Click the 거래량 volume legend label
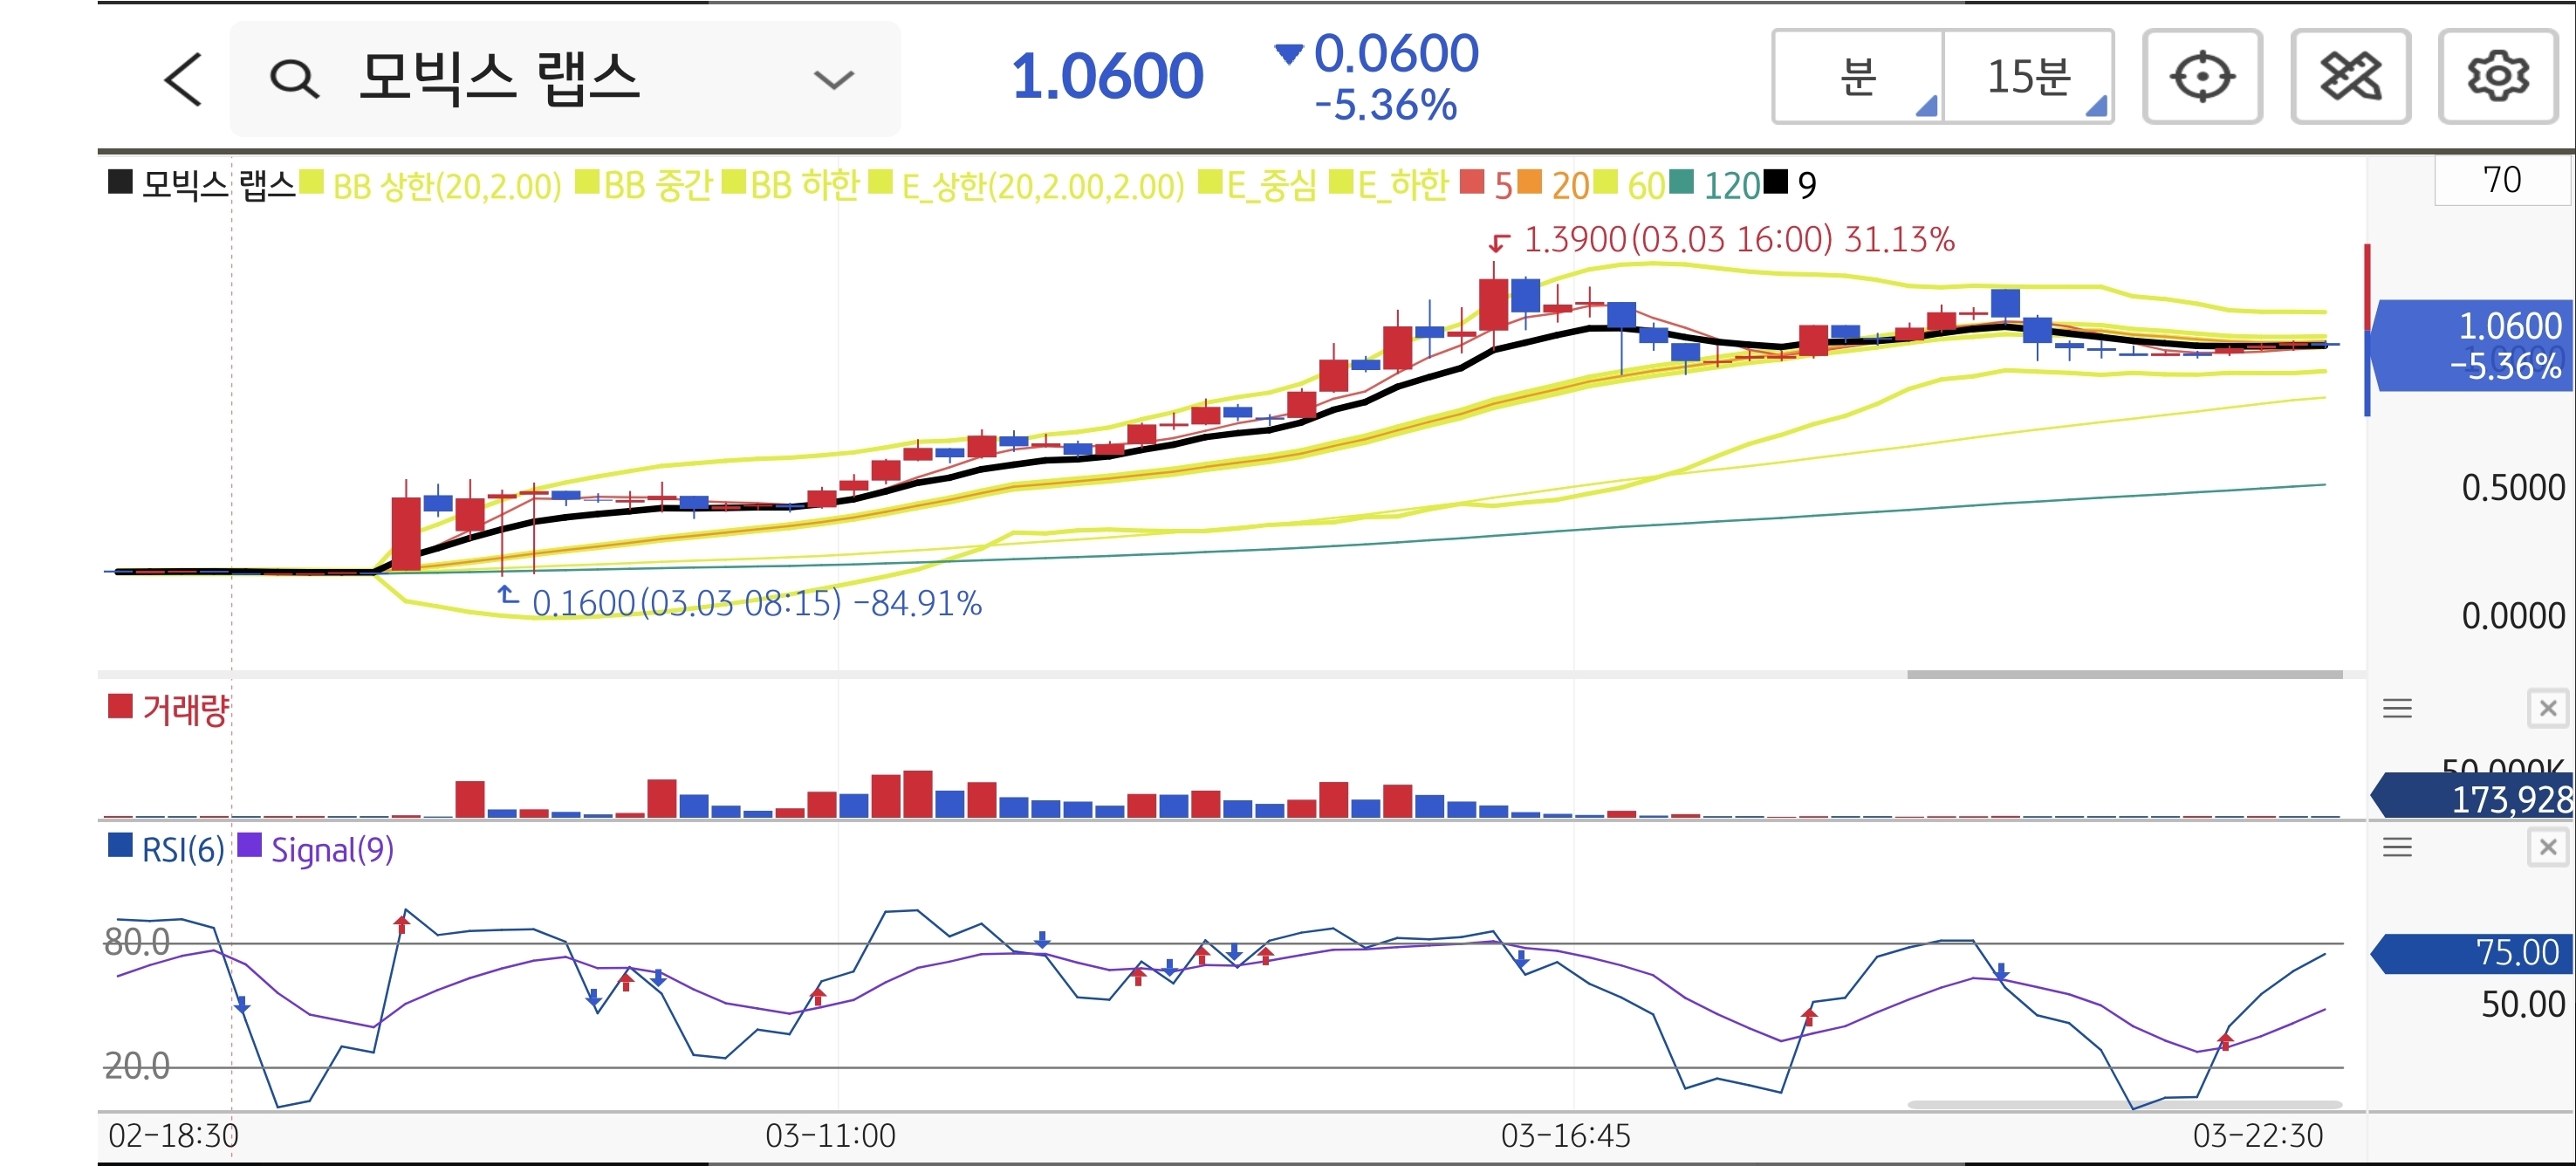 185,710
